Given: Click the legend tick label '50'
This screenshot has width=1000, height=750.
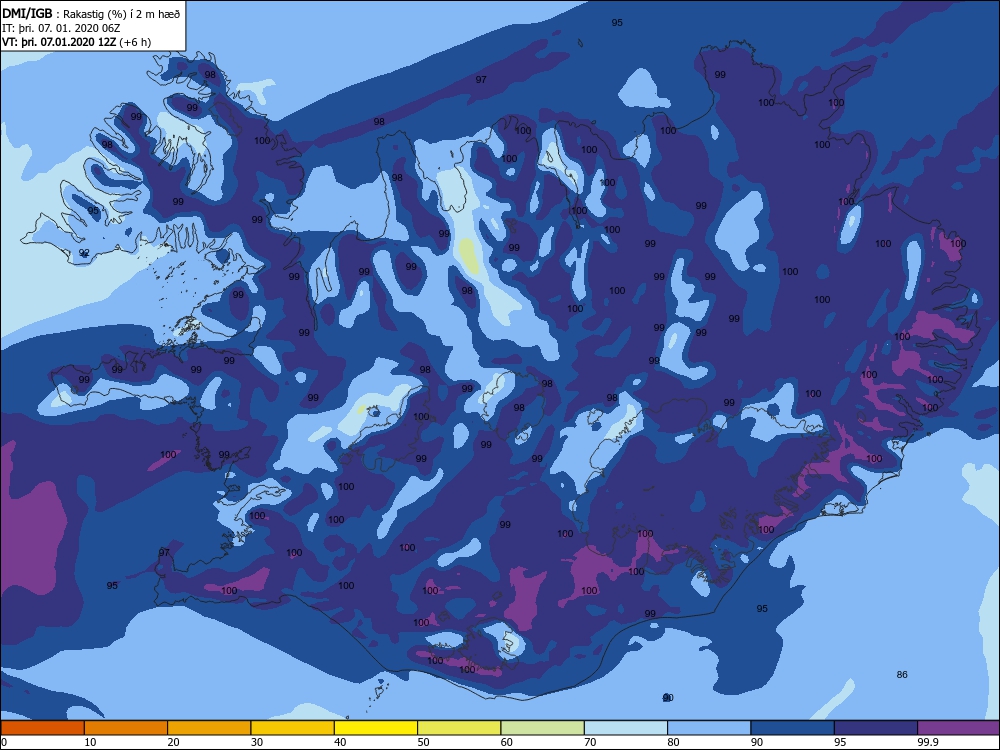Looking at the screenshot, I should 423,742.
